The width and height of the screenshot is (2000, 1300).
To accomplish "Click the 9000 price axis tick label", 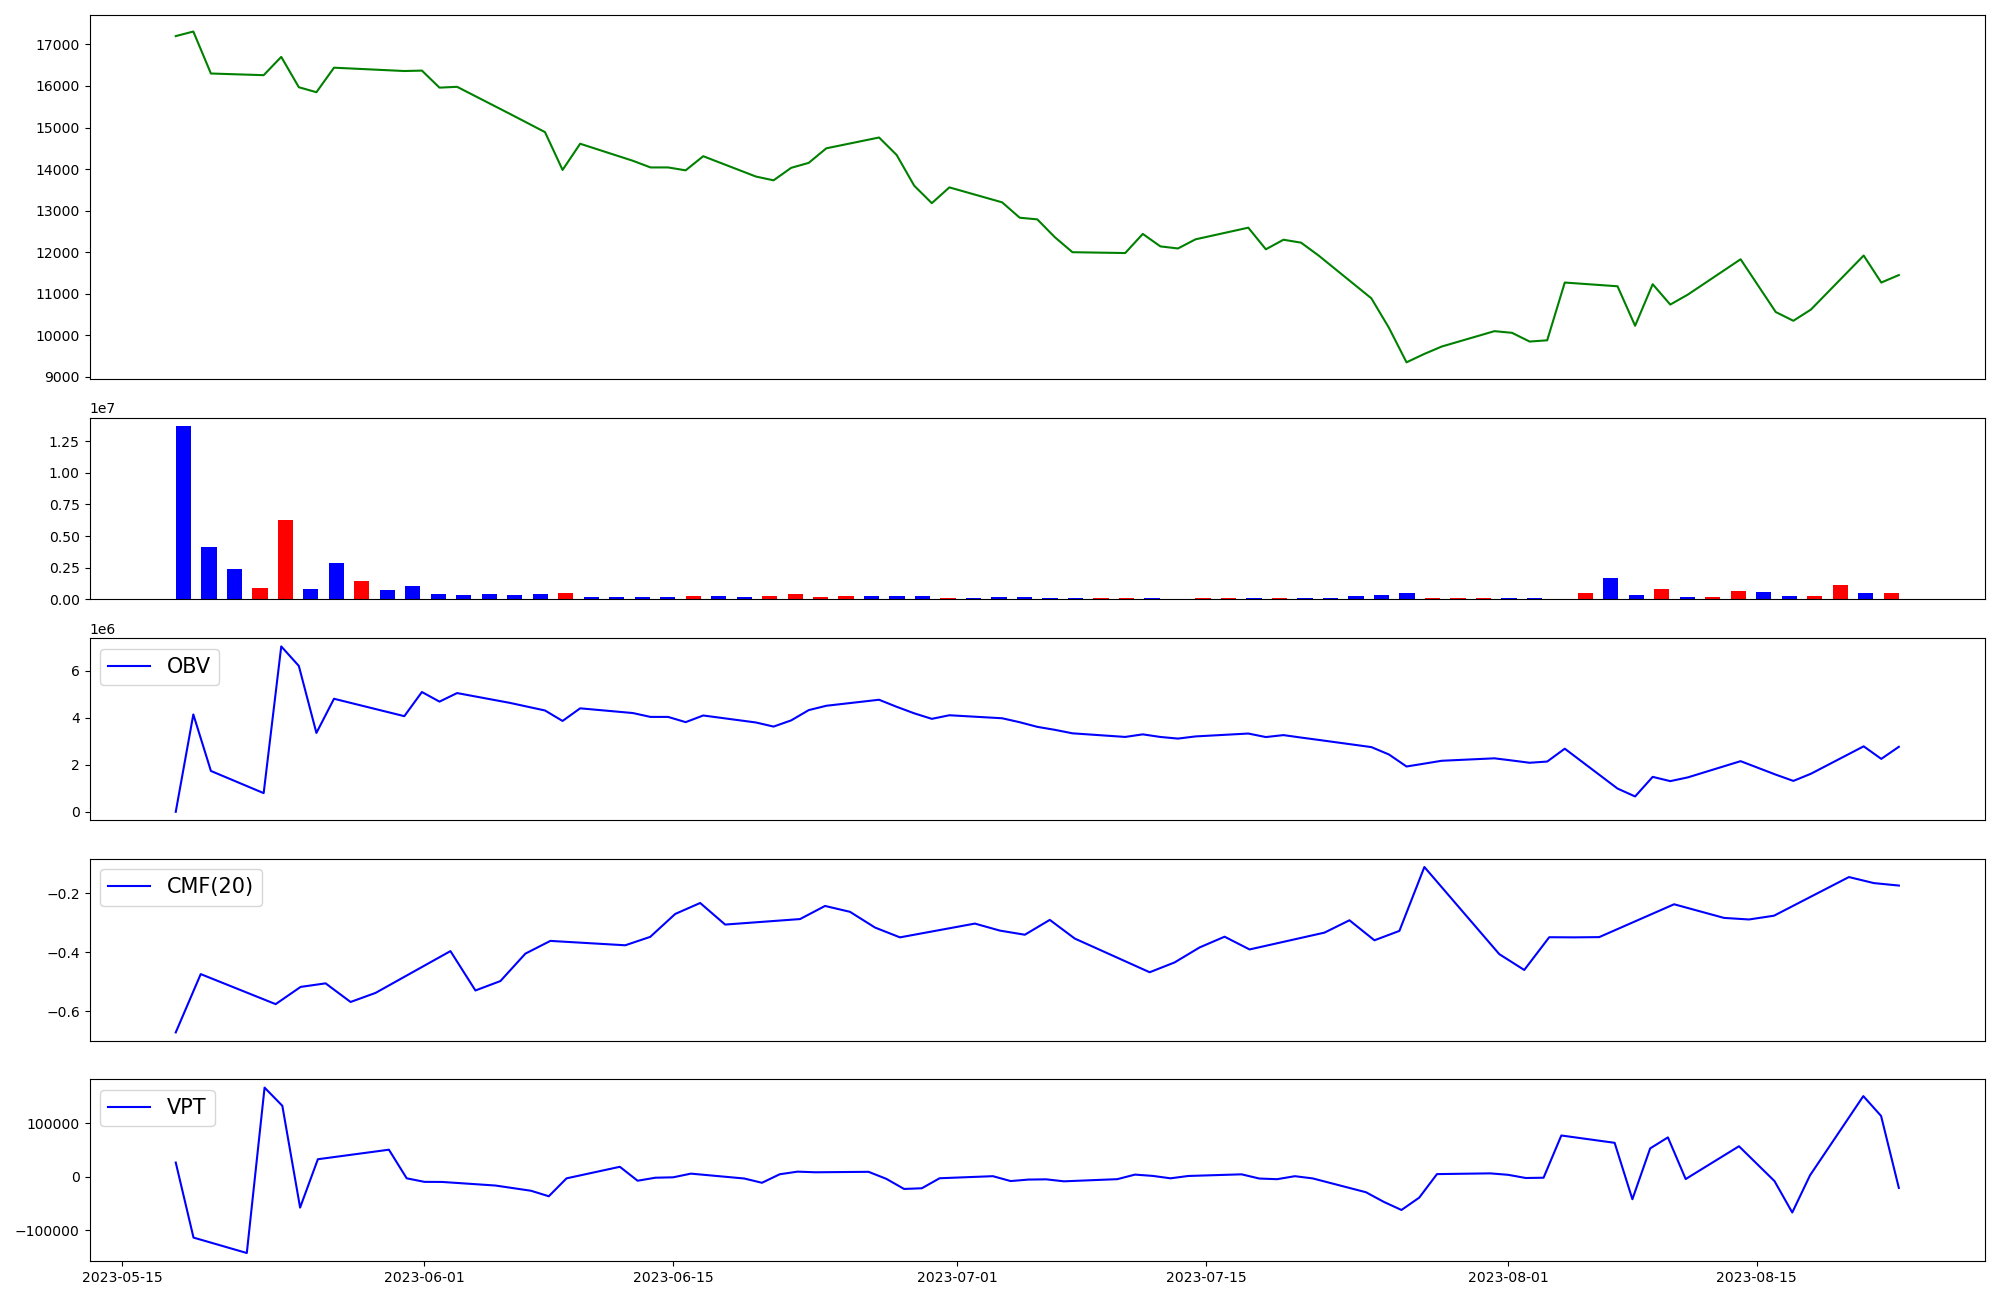I will point(61,377).
